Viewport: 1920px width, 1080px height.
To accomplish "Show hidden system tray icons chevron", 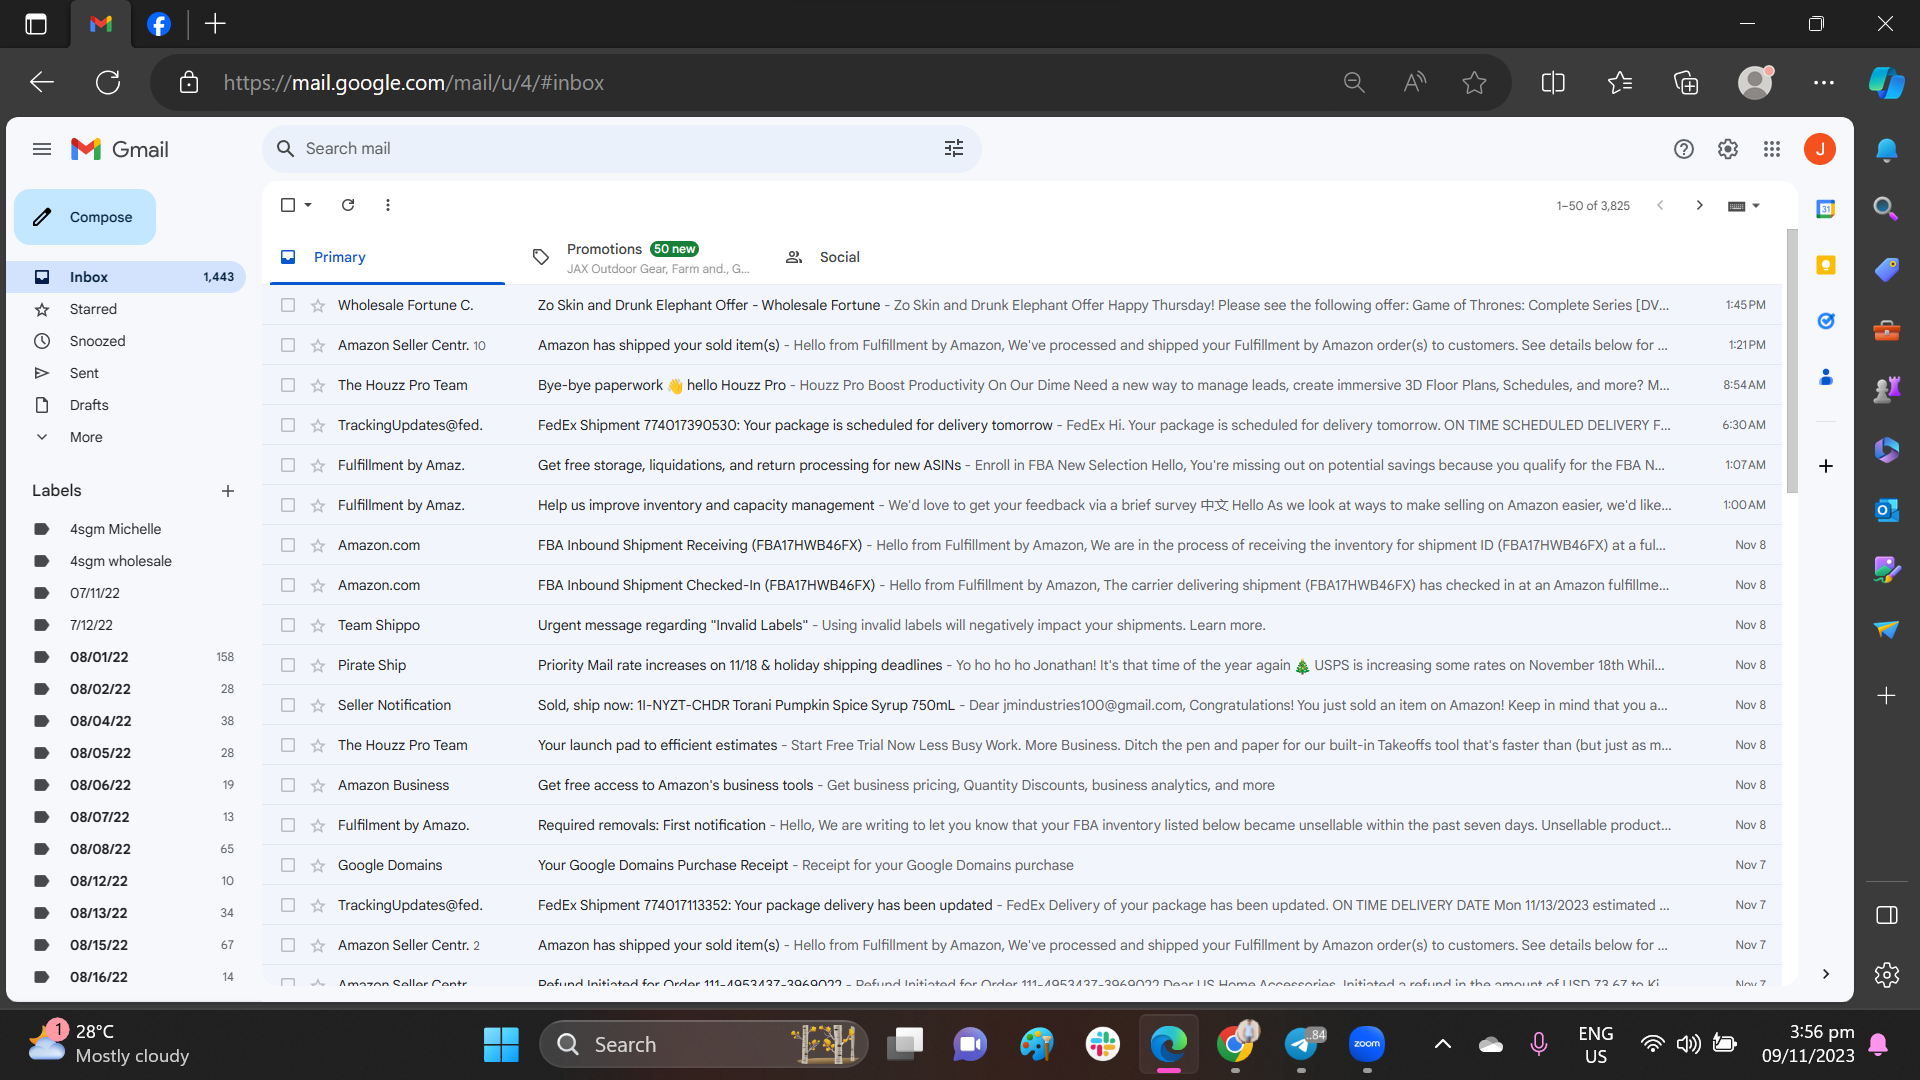I will coord(1442,1044).
